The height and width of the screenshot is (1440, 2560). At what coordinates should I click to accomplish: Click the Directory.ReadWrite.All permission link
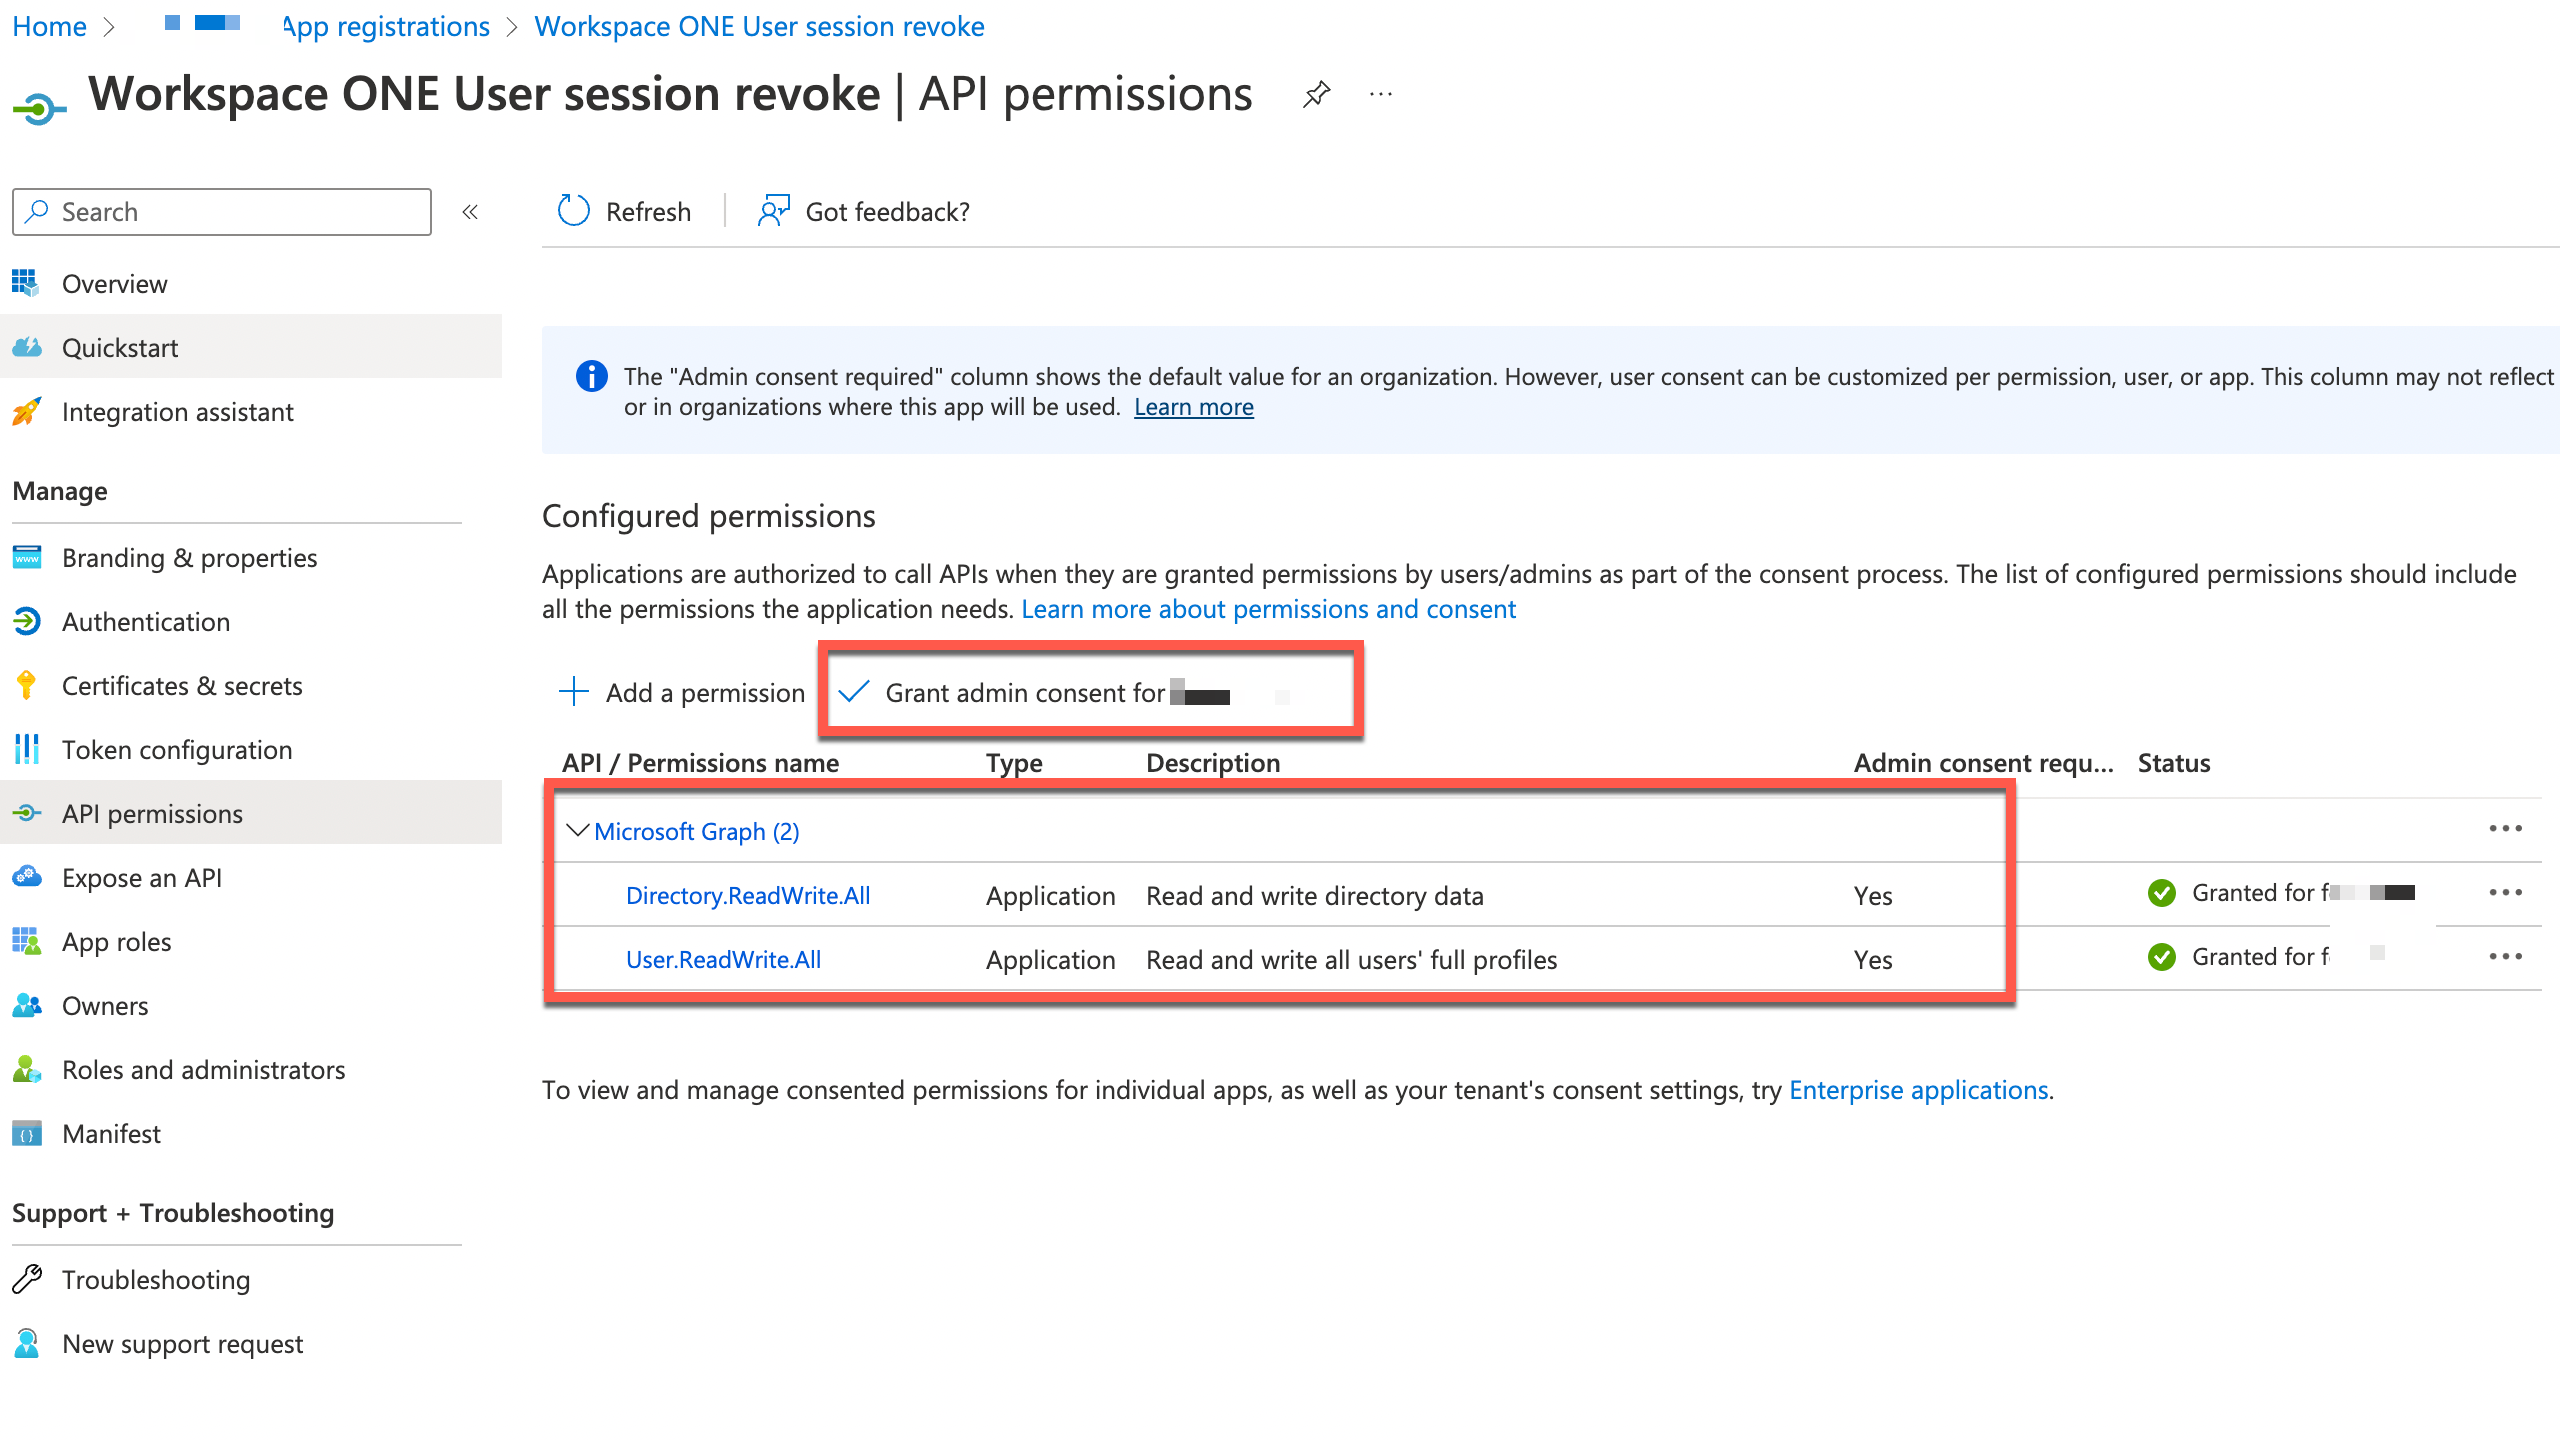[748, 896]
